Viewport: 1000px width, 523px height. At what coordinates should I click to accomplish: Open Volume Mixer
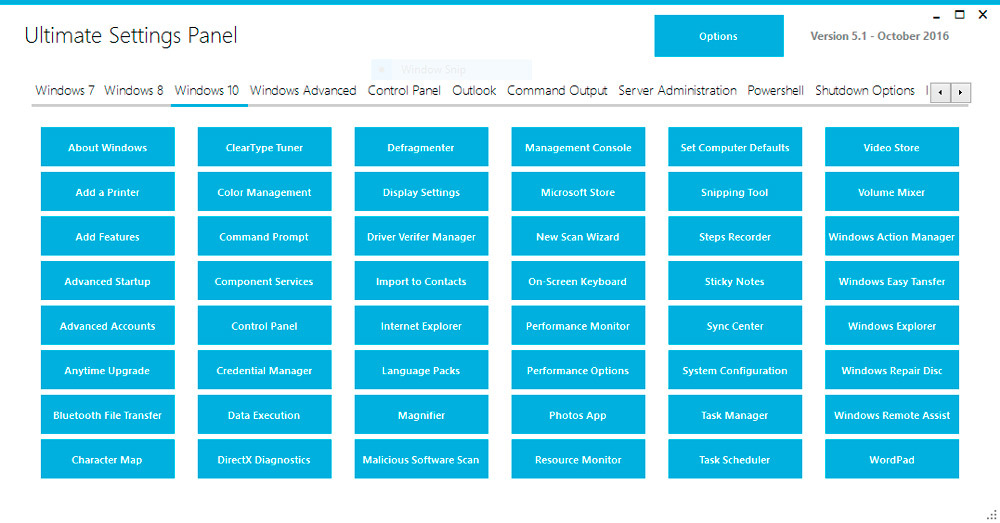click(x=891, y=192)
